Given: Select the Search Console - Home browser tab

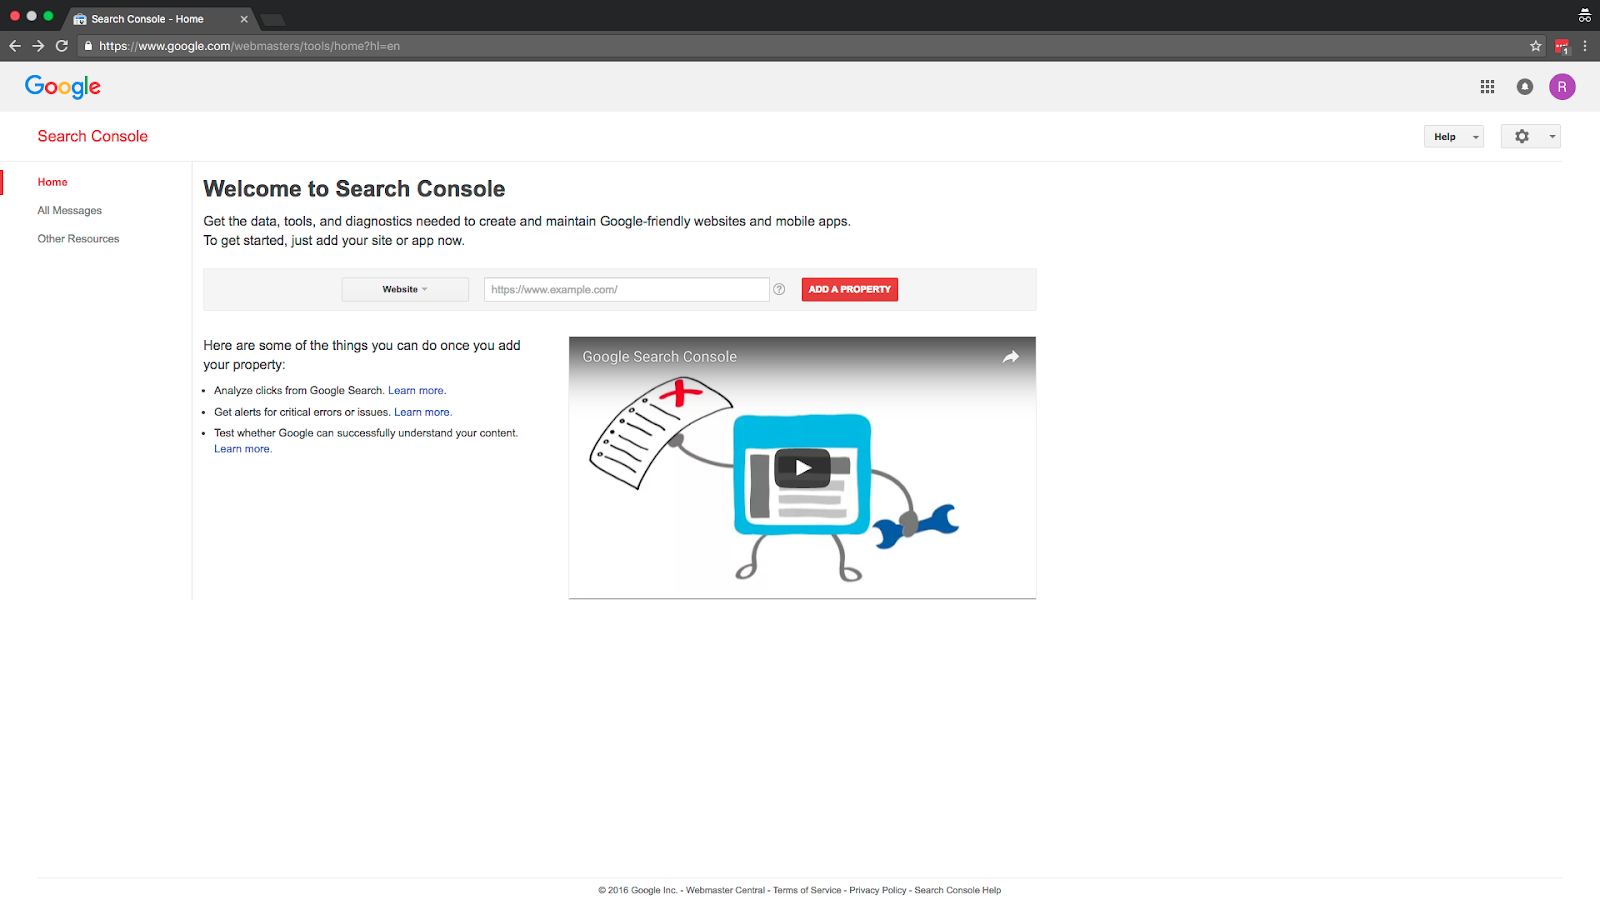Looking at the screenshot, I should tap(160, 19).
